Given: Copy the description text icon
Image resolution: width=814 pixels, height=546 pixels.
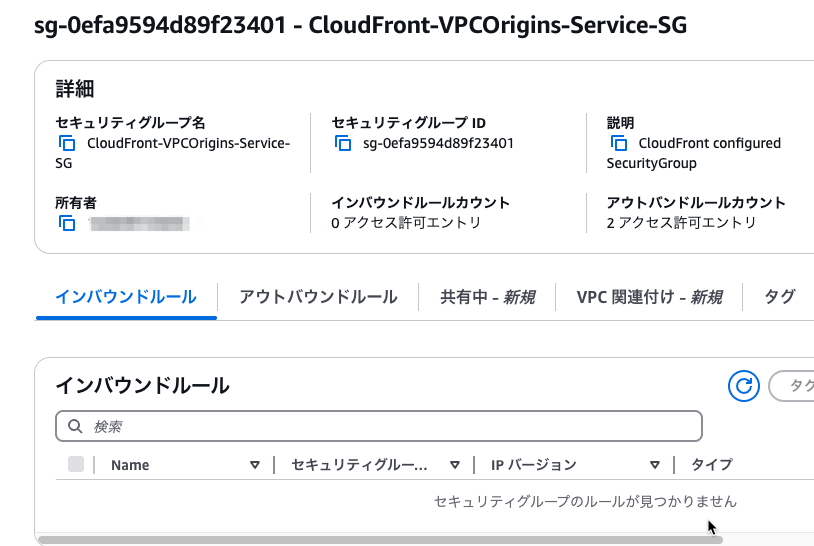Looking at the screenshot, I should (618, 143).
